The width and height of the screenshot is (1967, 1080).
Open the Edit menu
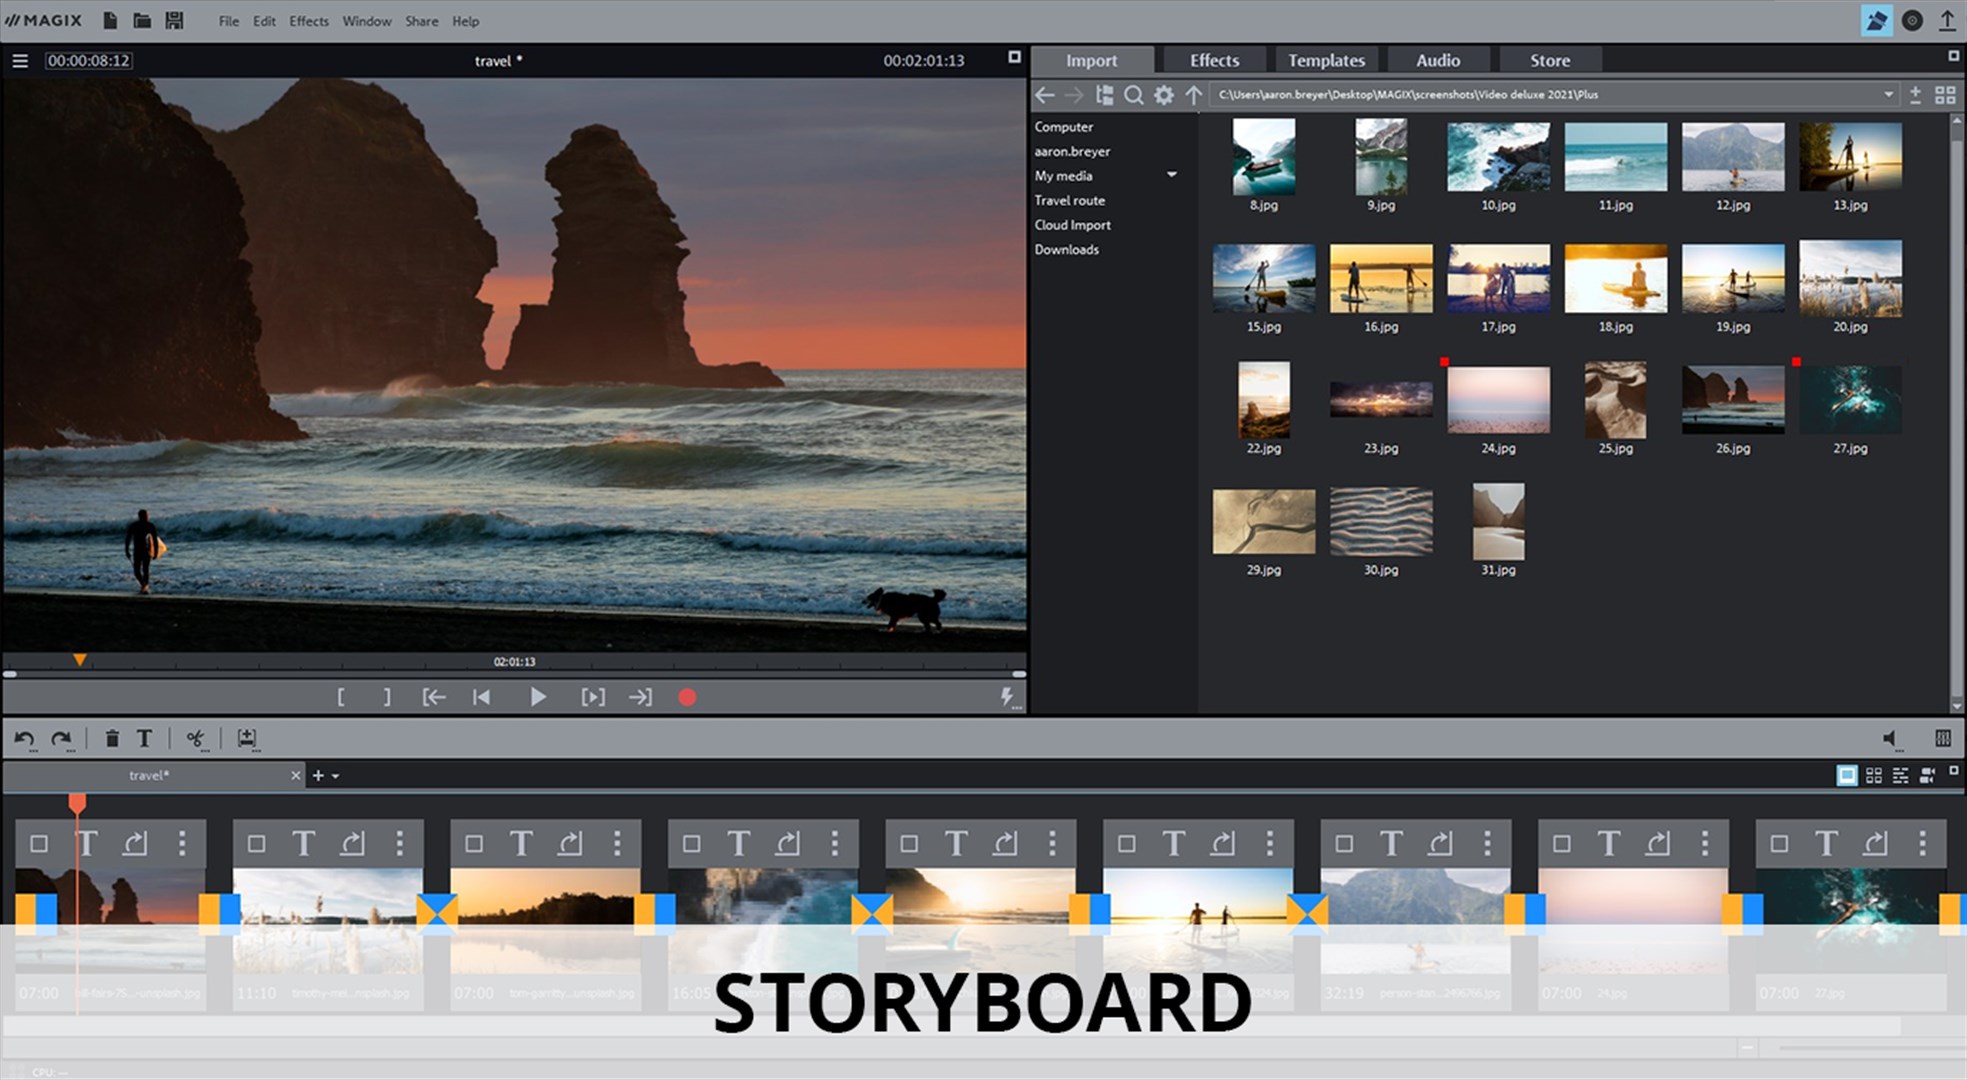[264, 21]
